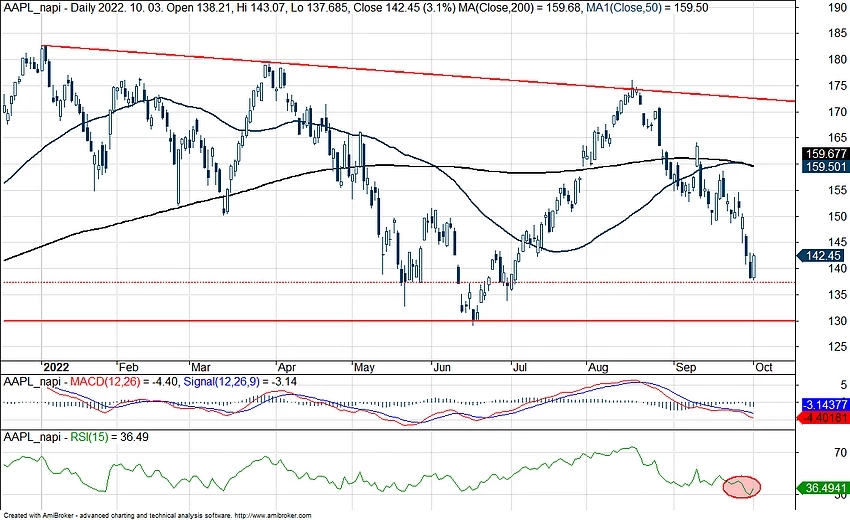Click the 36.4941 RSI value label
850x520 pixels.
[825, 489]
